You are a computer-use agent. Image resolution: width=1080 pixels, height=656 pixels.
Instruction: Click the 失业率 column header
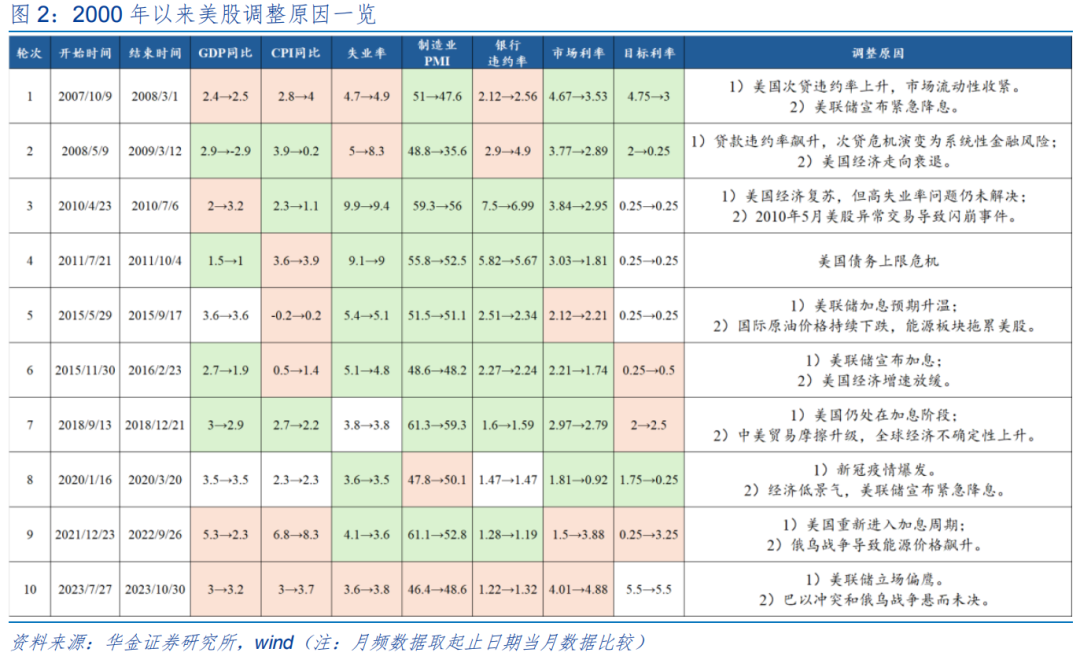pyautogui.click(x=366, y=53)
